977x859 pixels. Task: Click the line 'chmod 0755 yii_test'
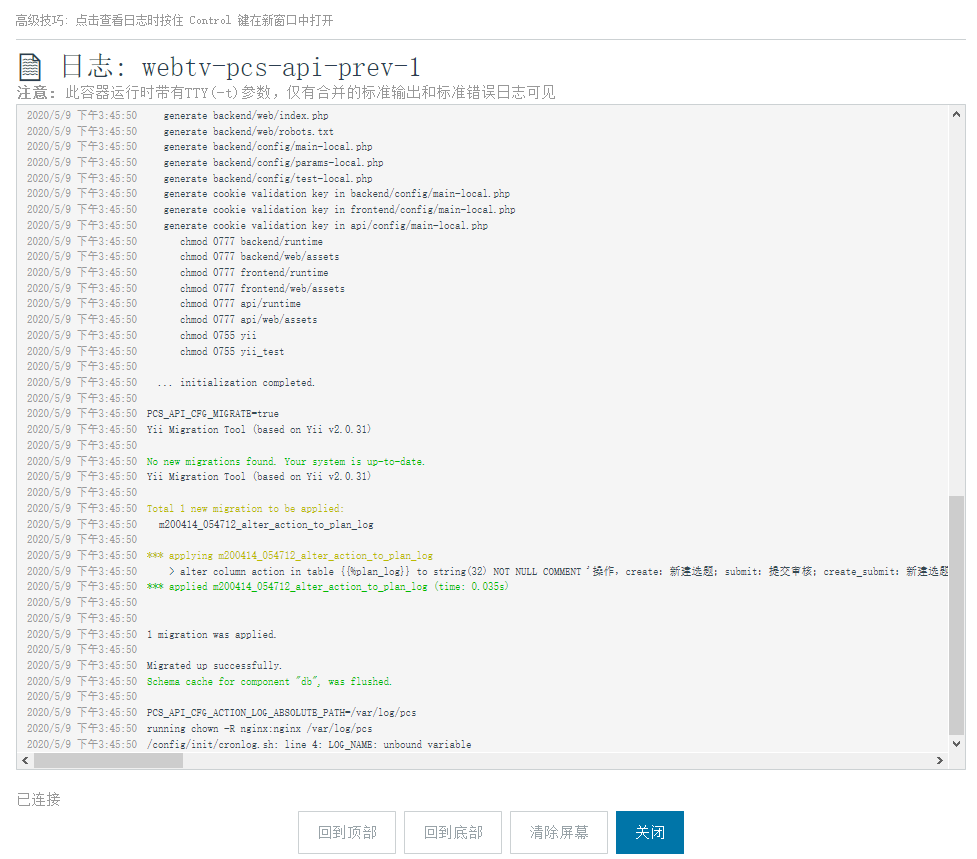click(x=232, y=351)
